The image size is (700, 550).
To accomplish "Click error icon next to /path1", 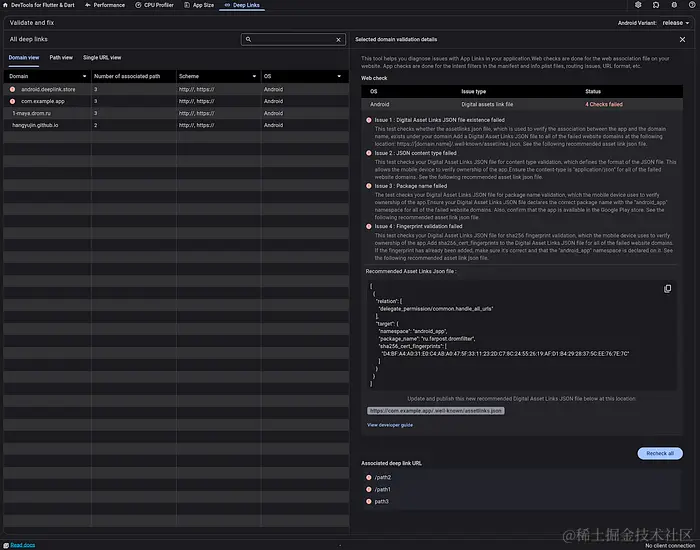I will [x=369, y=489].
